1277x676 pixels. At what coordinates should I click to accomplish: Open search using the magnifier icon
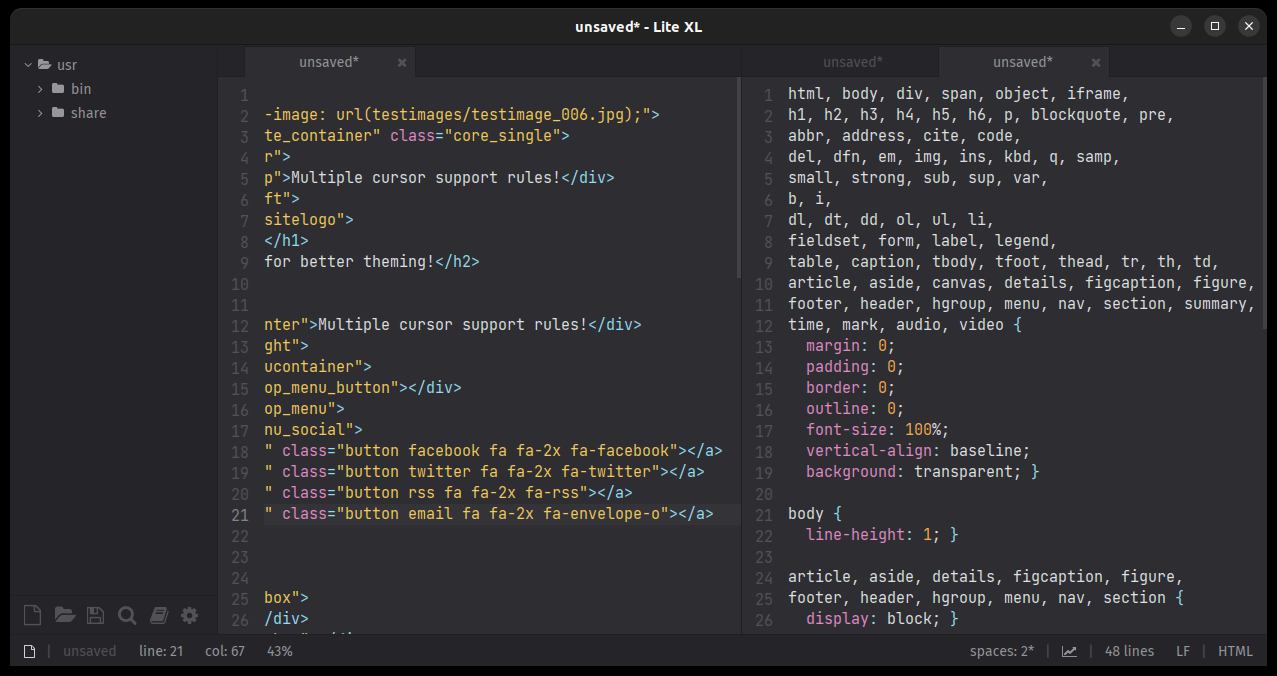(x=127, y=615)
